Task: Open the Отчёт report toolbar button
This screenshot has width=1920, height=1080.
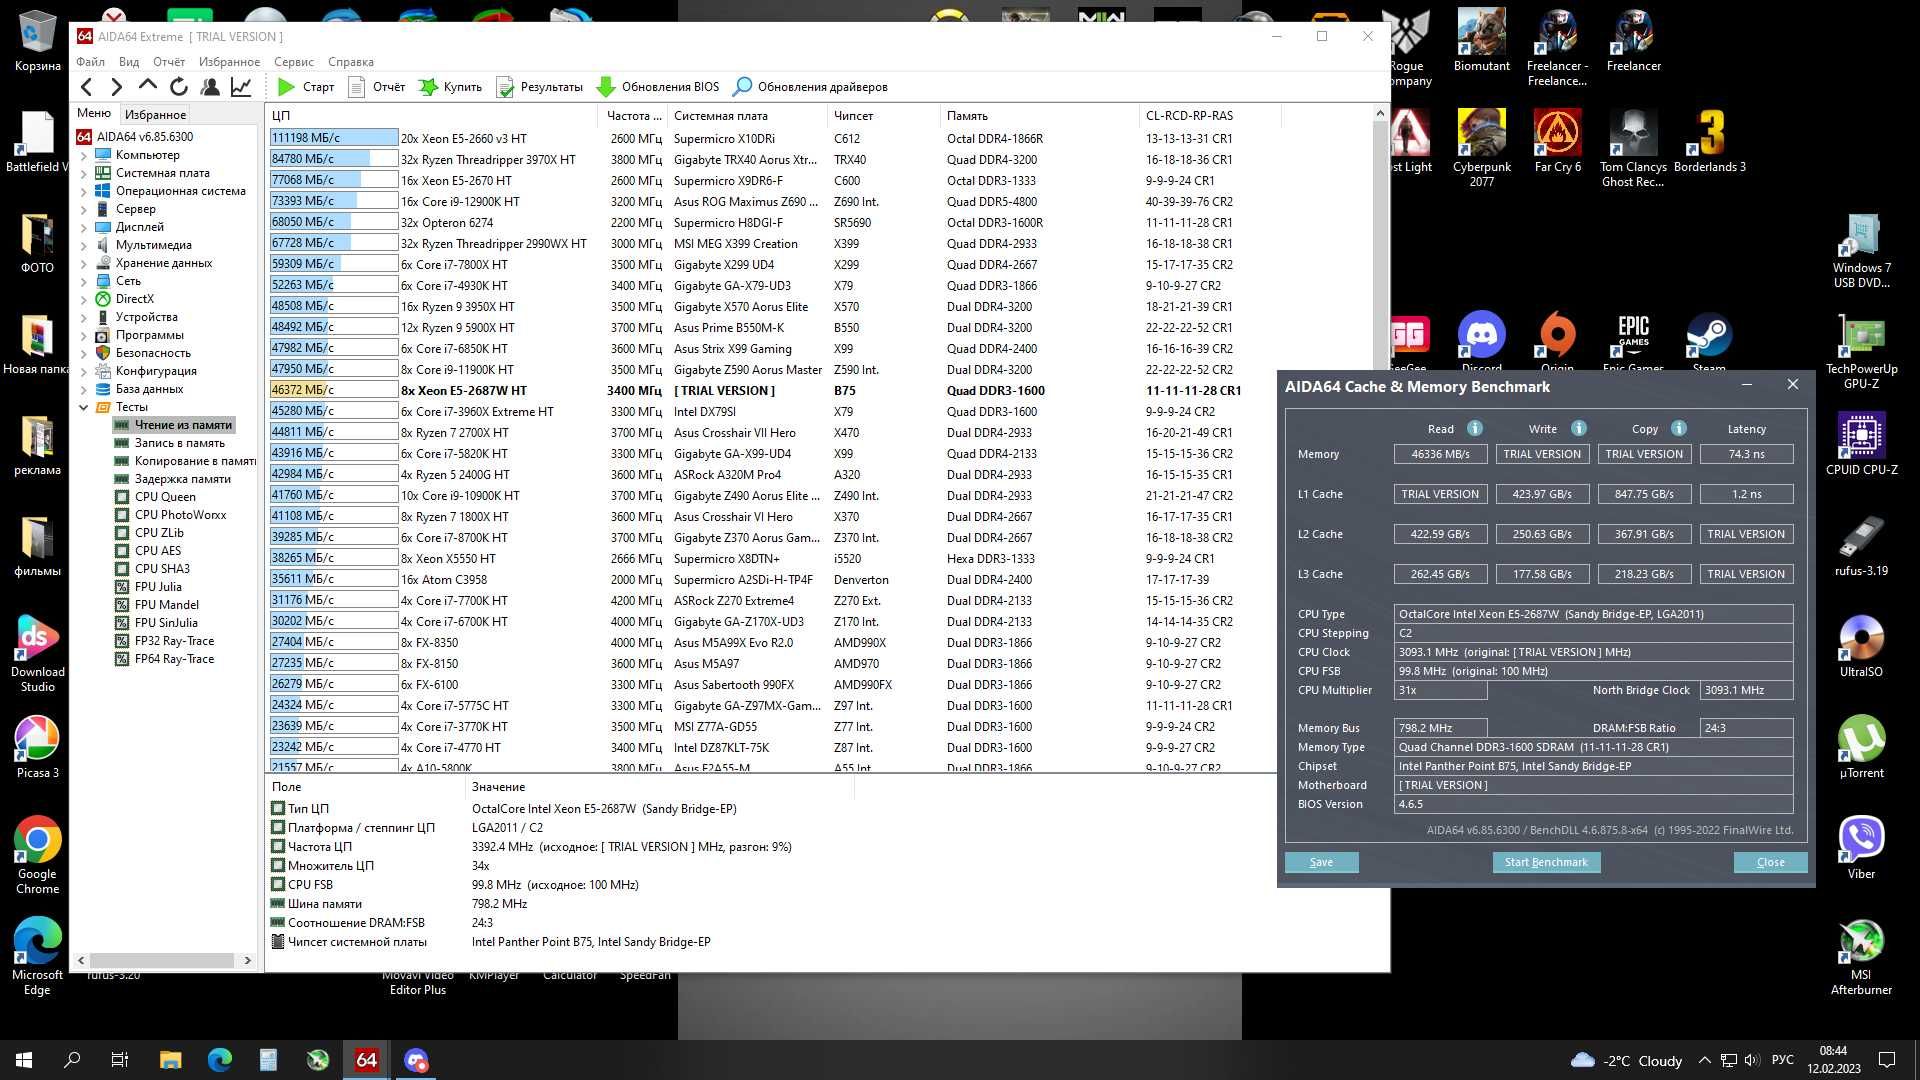Action: tap(377, 87)
